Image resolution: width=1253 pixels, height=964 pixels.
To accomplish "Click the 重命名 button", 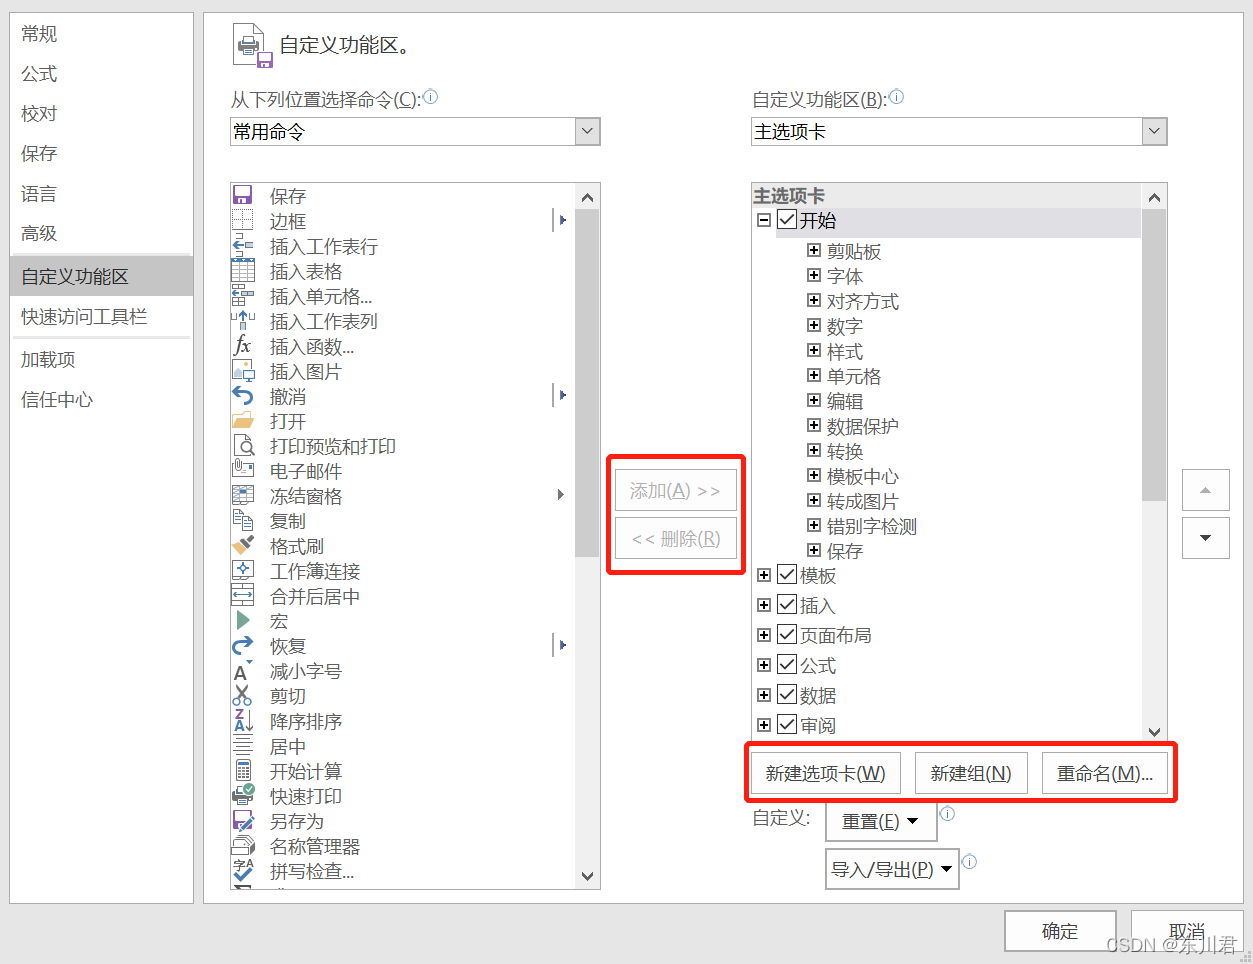I will point(1105,773).
